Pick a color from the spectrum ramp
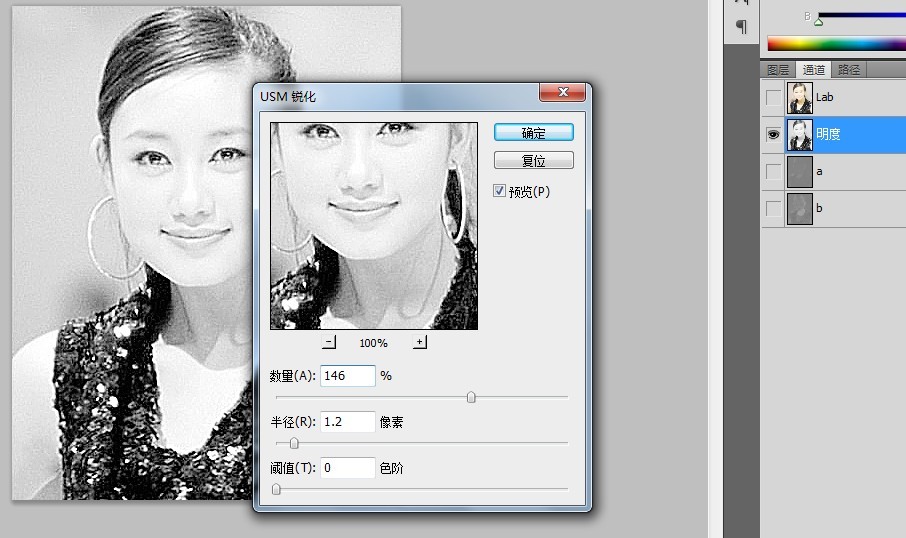This screenshot has height=538, width=906. click(x=835, y=44)
